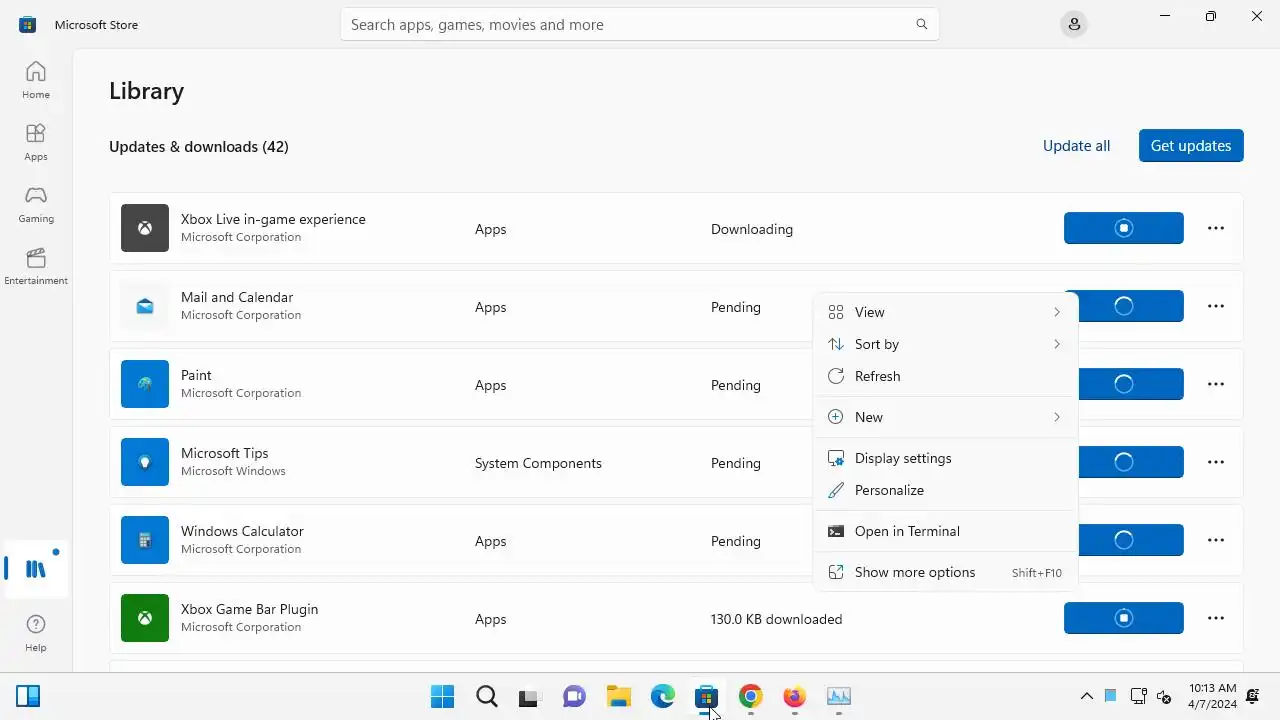Open the Chat app from the taskbar
The height and width of the screenshot is (720, 1280).
574,696
